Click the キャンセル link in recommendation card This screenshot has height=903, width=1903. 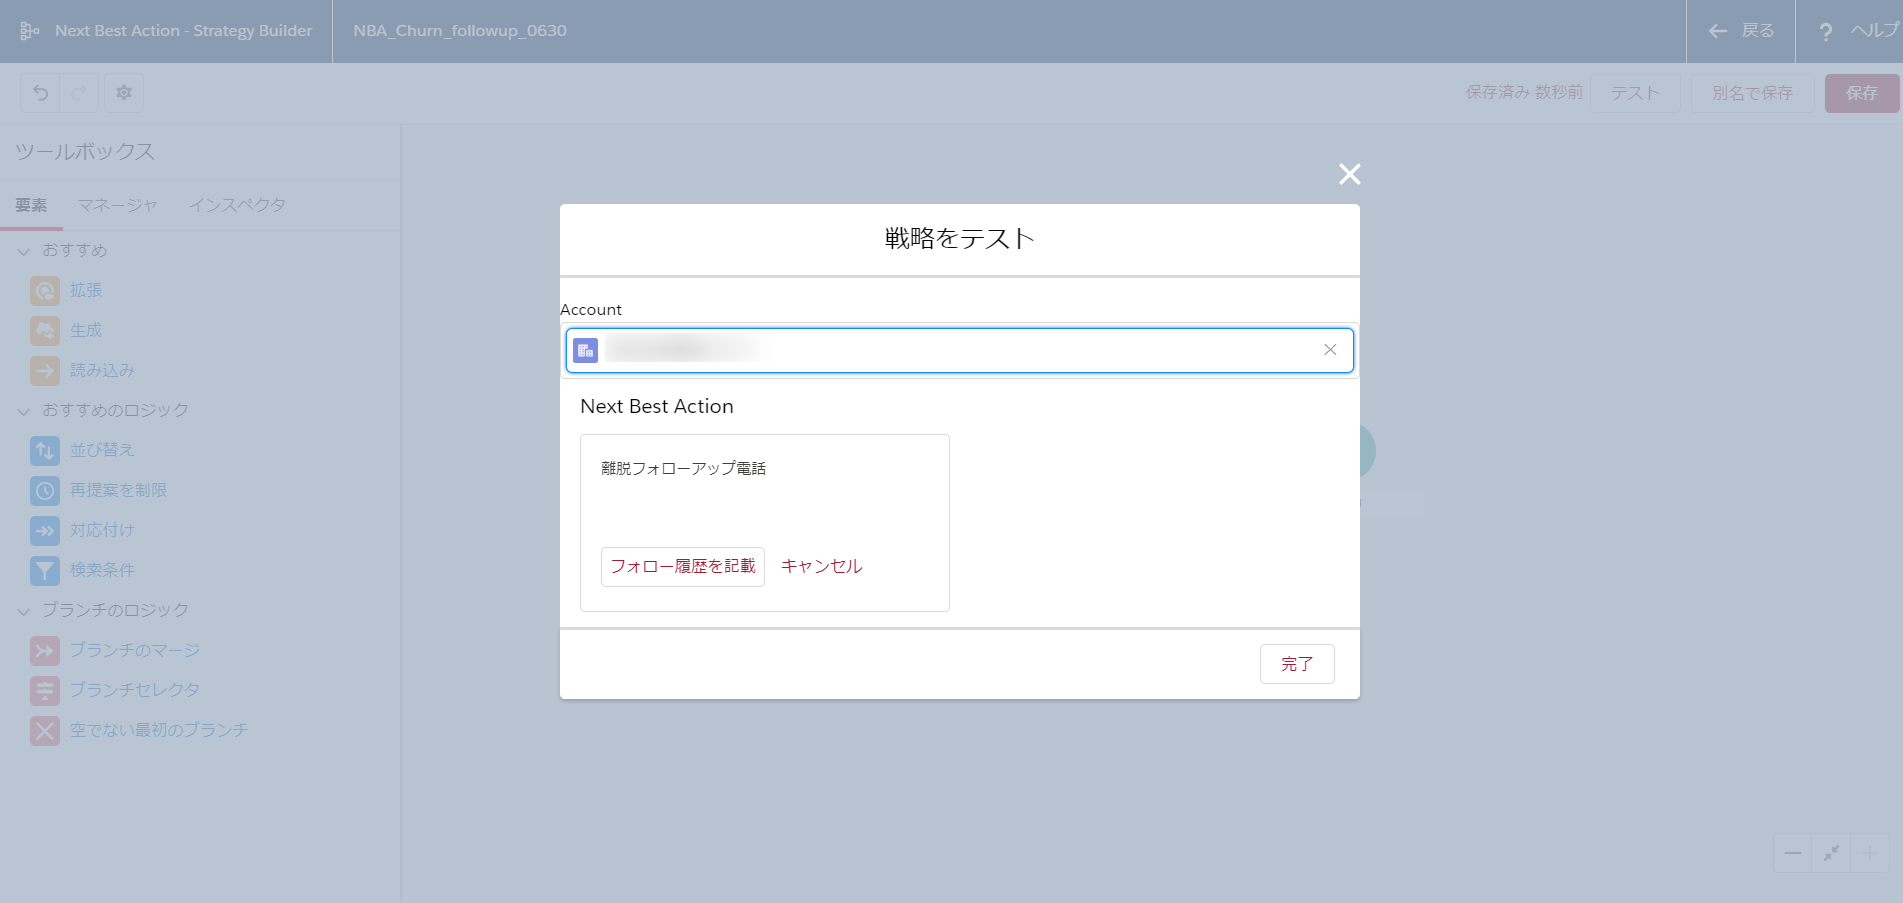821,566
